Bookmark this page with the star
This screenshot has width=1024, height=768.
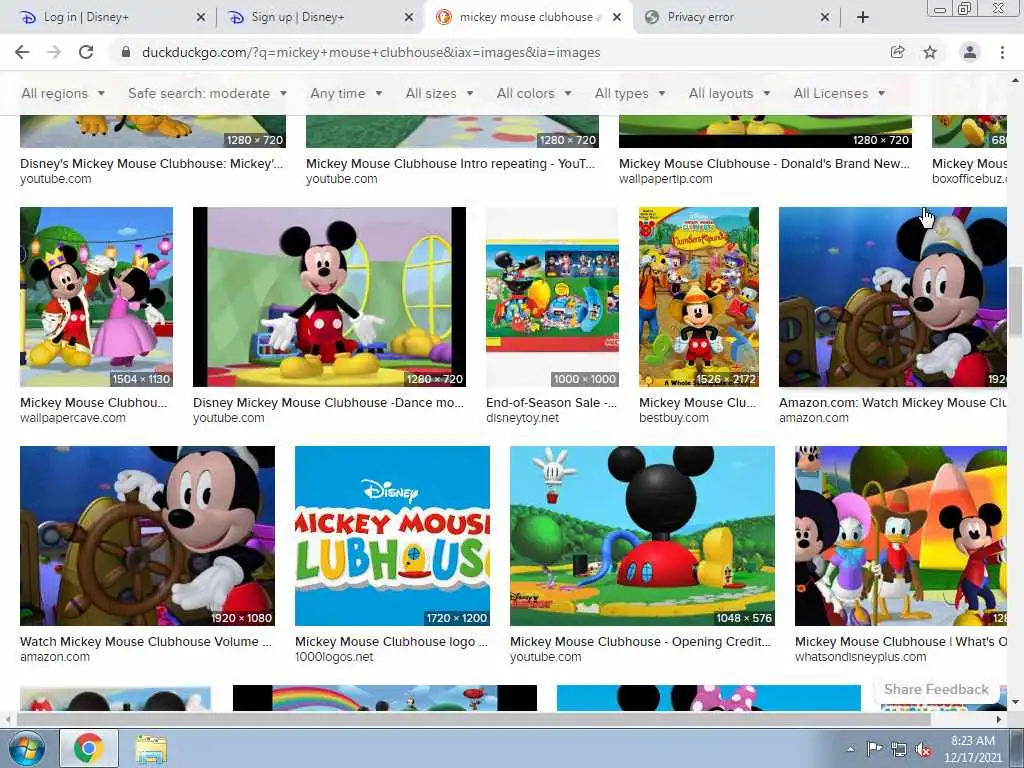(x=930, y=52)
